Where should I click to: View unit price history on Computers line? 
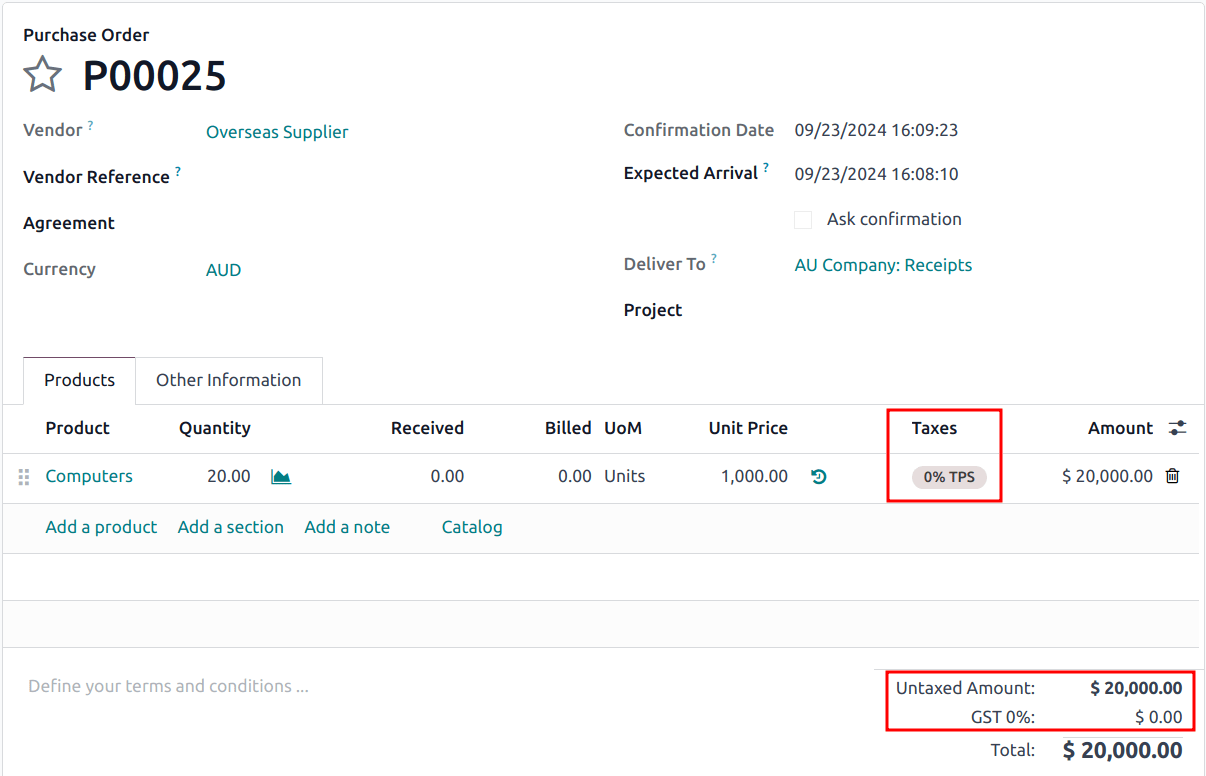[x=819, y=477]
